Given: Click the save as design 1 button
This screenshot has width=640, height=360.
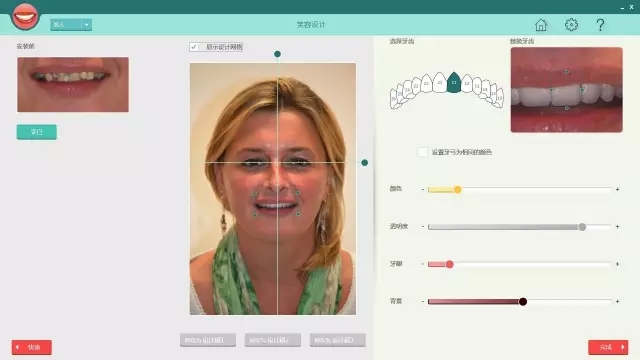Looking at the screenshot, I should click(x=208, y=340).
